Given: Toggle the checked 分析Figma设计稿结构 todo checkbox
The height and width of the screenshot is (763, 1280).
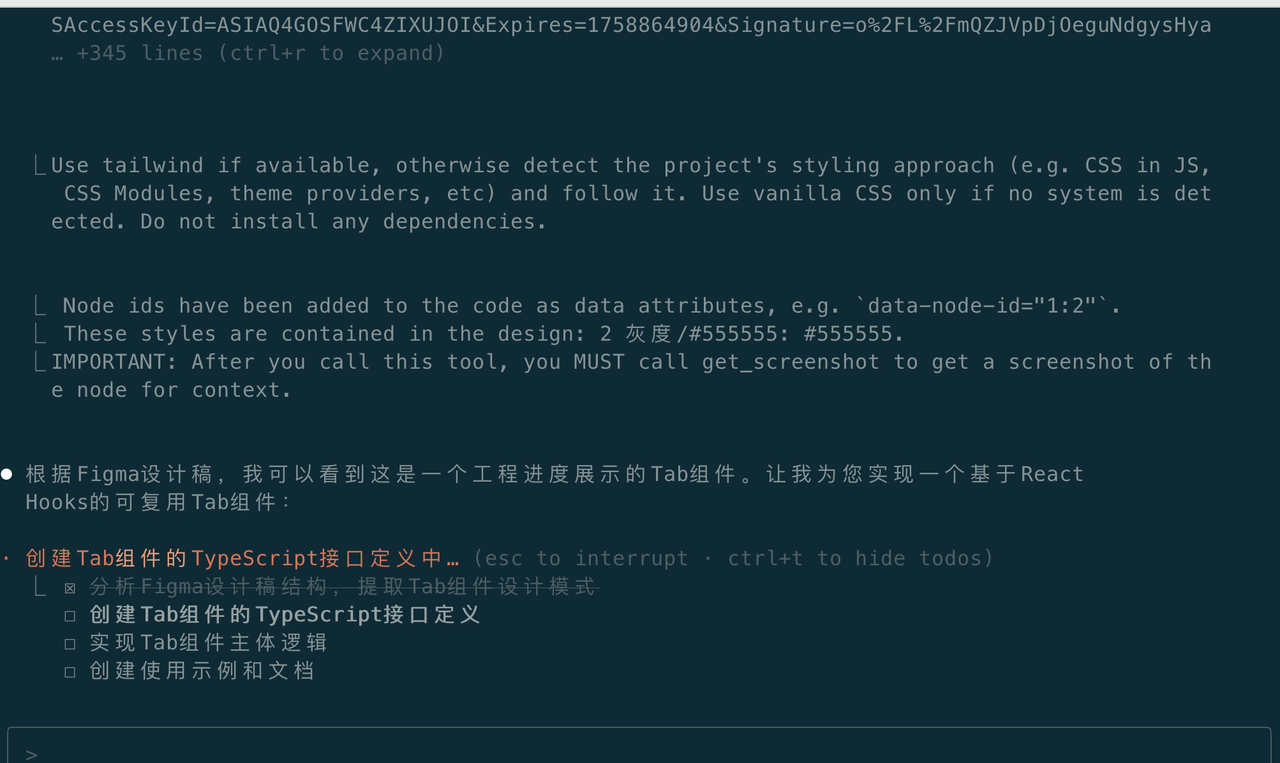Looking at the screenshot, I should (x=70, y=588).
